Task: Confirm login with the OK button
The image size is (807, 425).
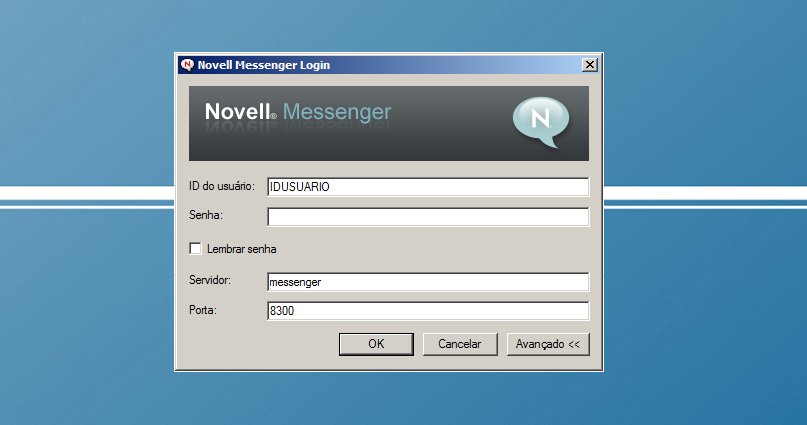Action: [x=376, y=344]
